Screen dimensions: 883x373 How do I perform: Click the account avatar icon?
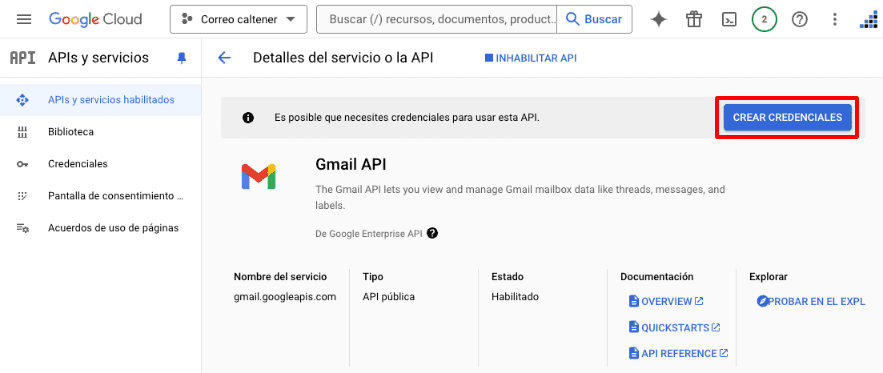pyautogui.click(x=869, y=20)
